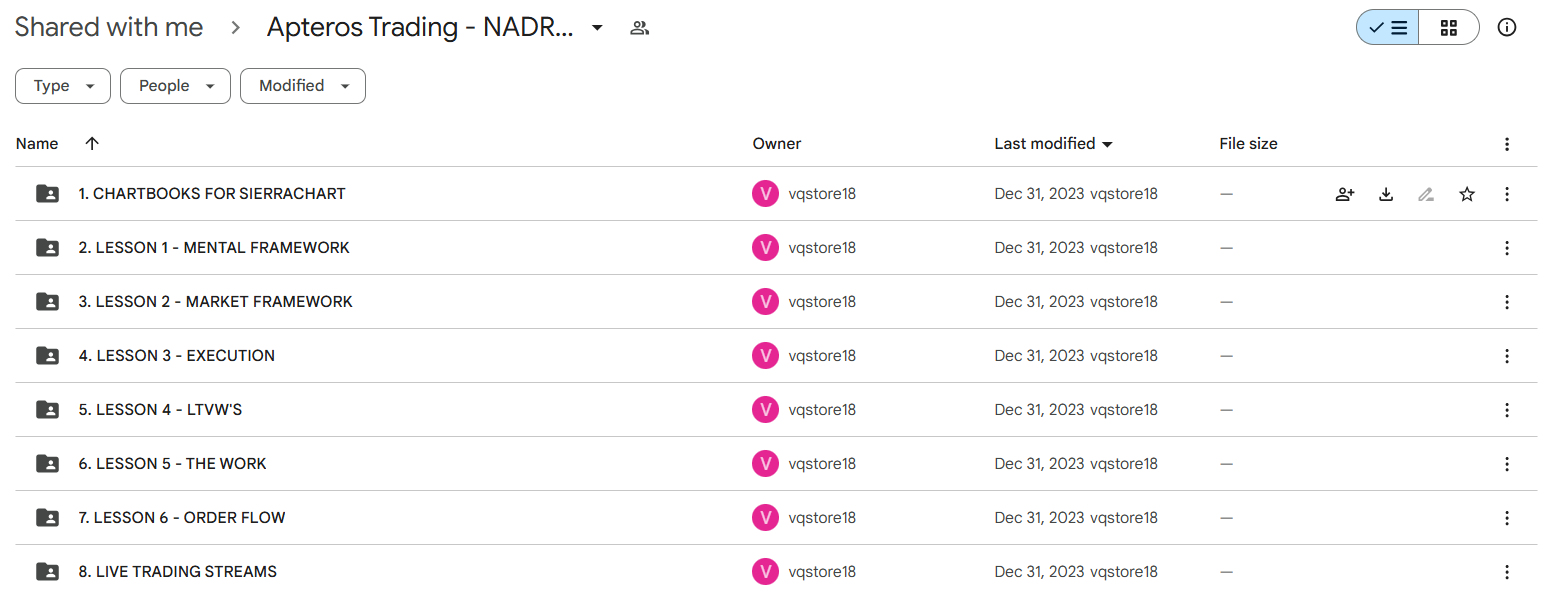Screen dimensions: 1545x597
Task: Open more actions for LESSON 3 - EXECUTION
Action: [1507, 356]
